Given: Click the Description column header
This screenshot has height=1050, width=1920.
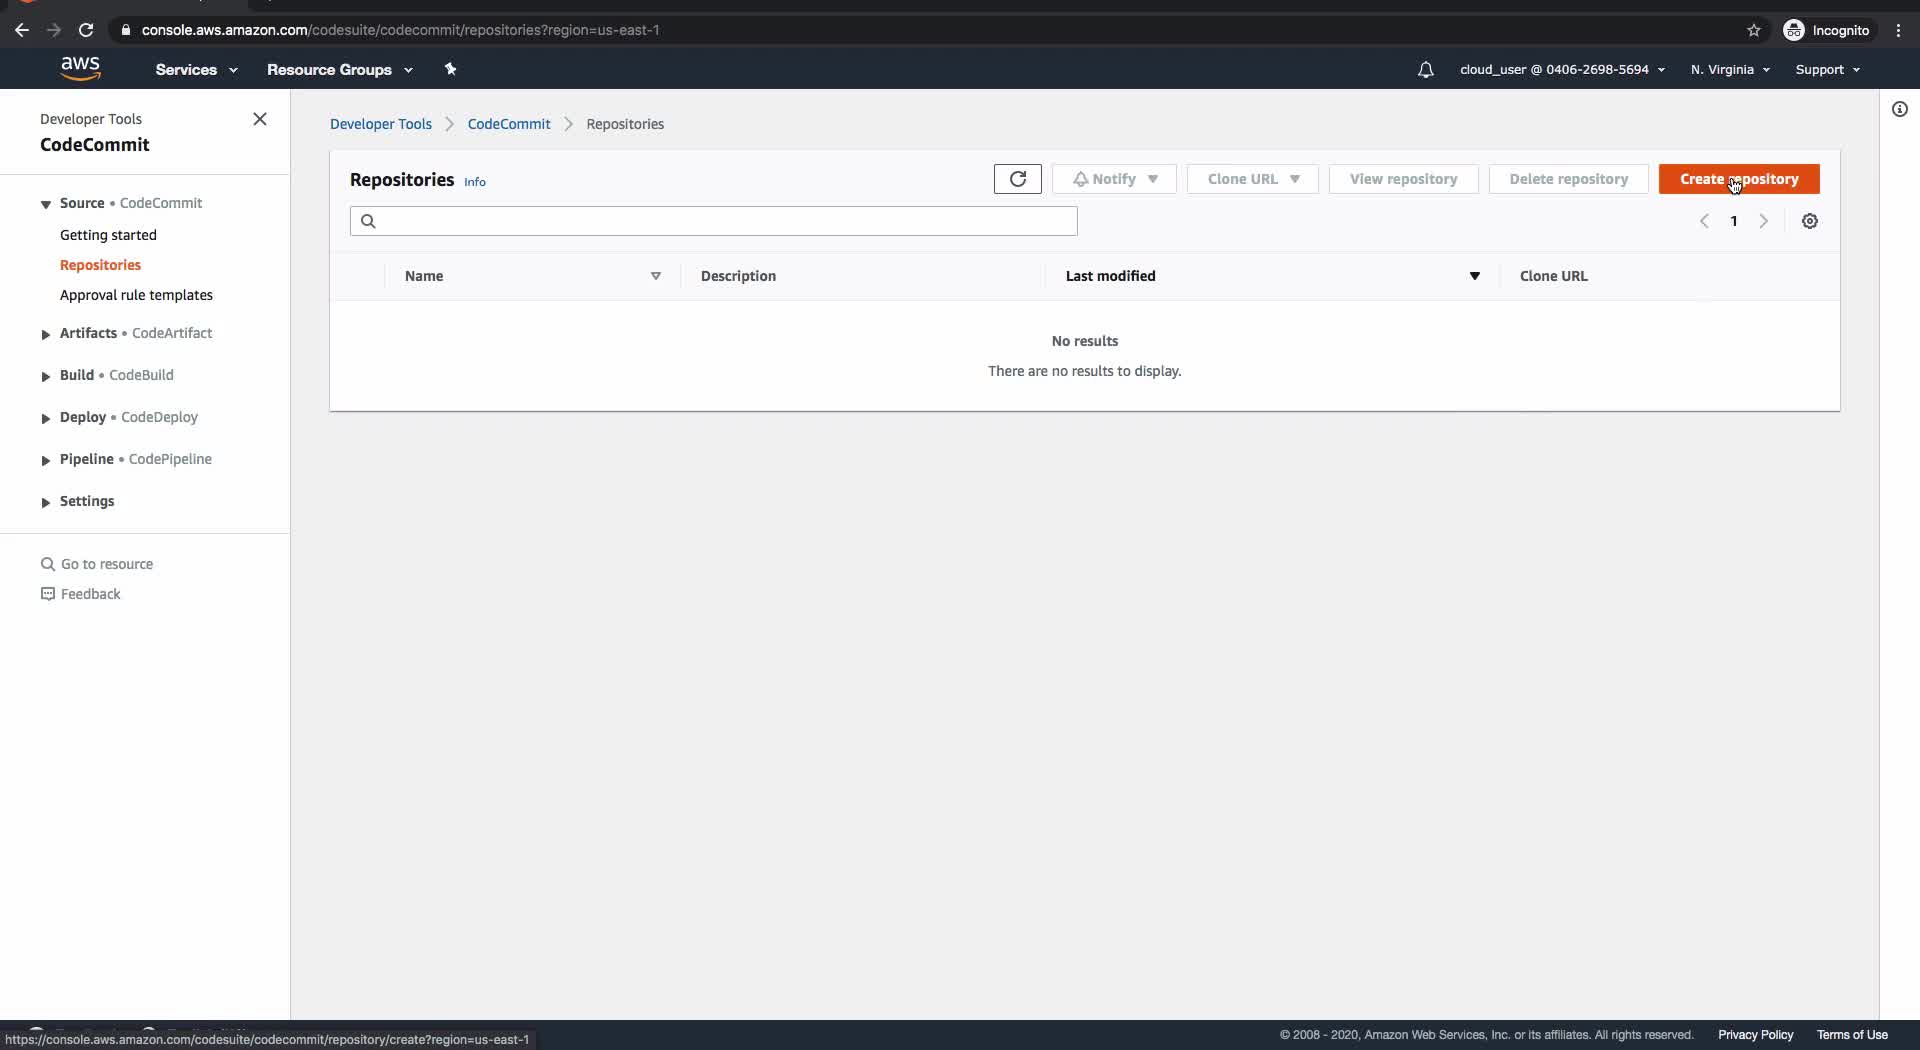Looking at the screenshot, I should point(738,276).
